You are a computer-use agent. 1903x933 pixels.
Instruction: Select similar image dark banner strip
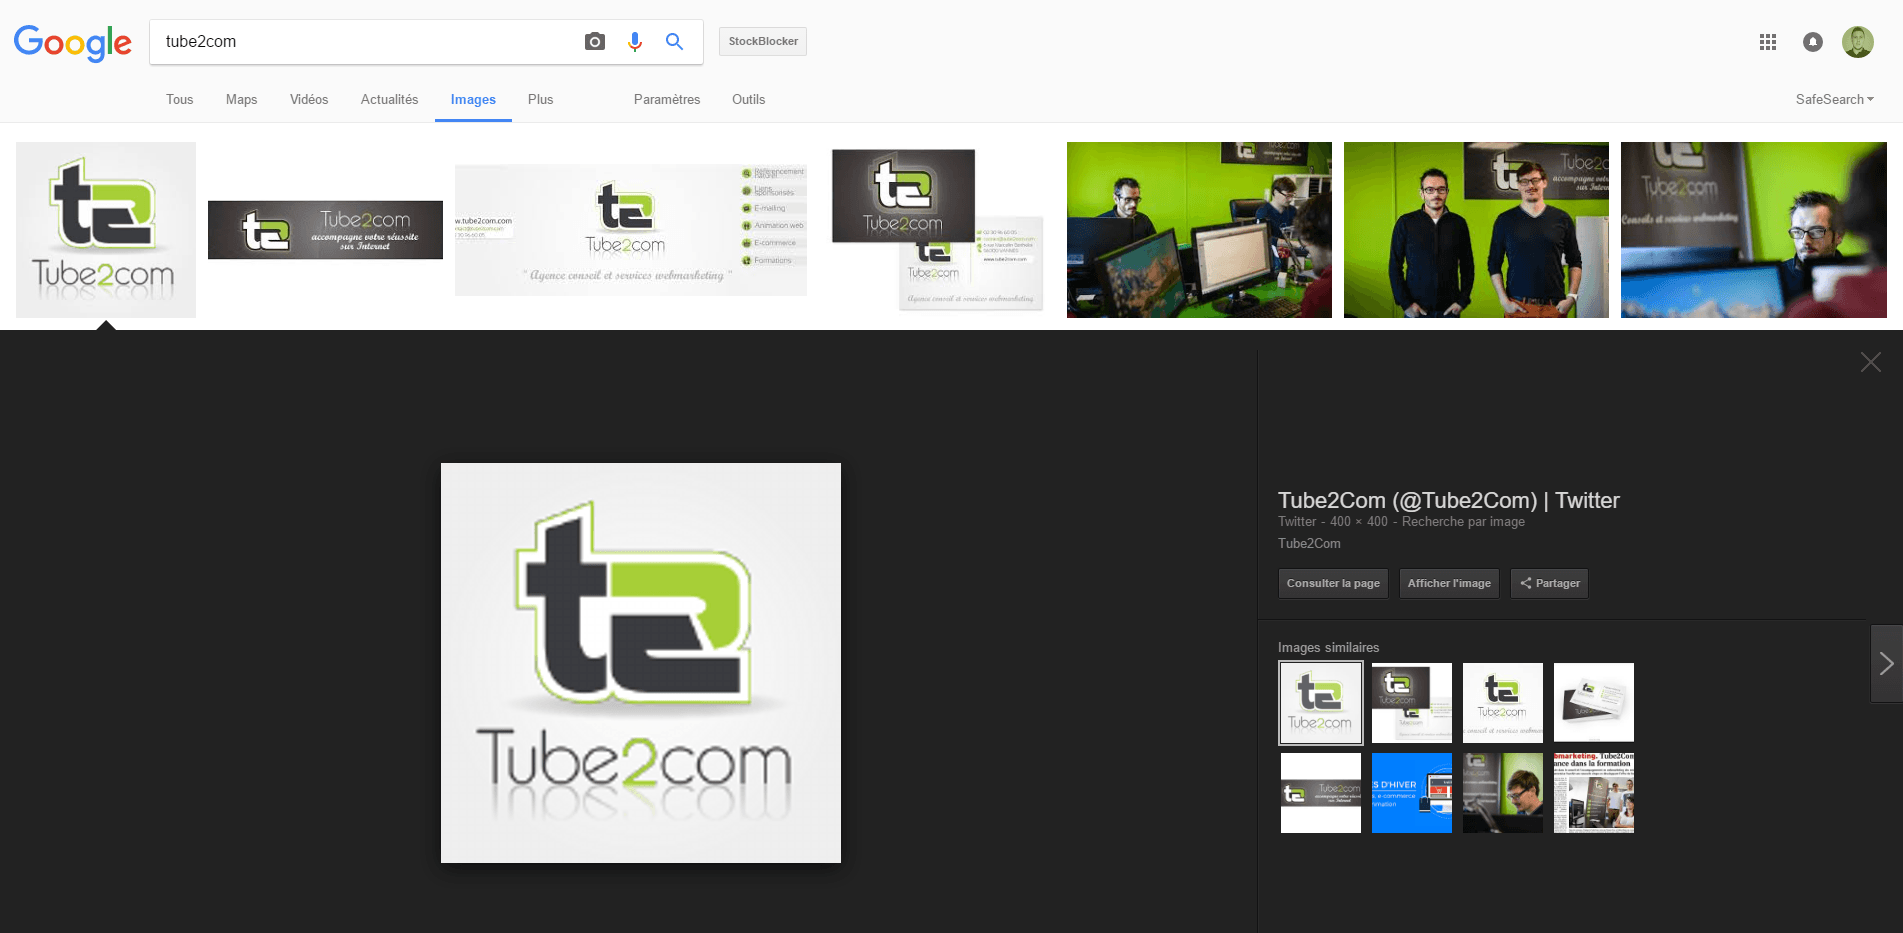click(x=1321, y=793)
